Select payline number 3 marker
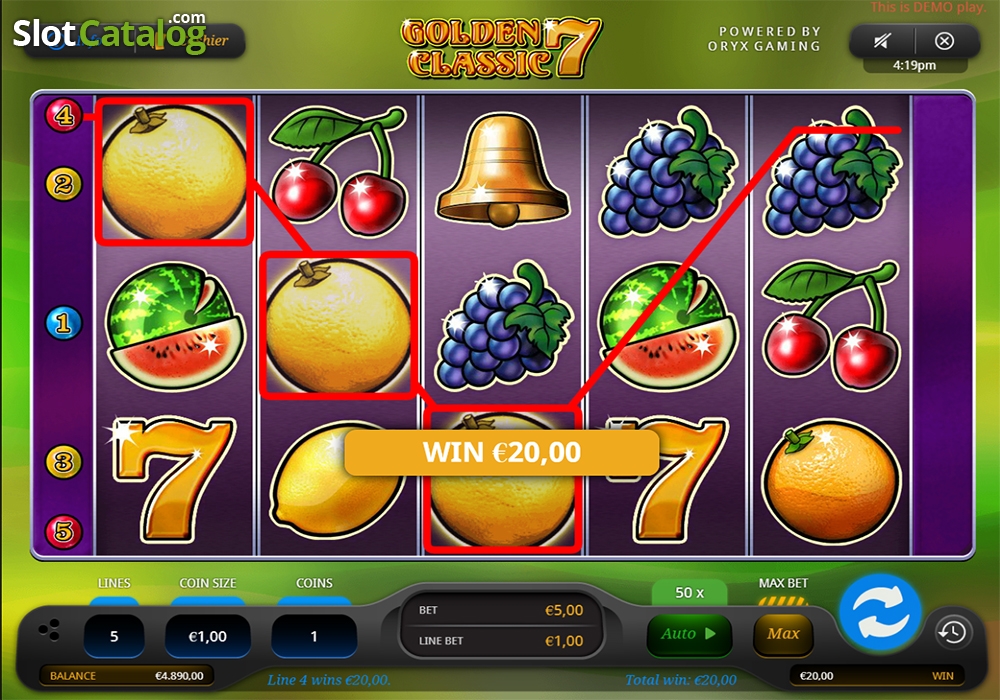The height and width of the screenshot is (700, 1000). (63, 461)
